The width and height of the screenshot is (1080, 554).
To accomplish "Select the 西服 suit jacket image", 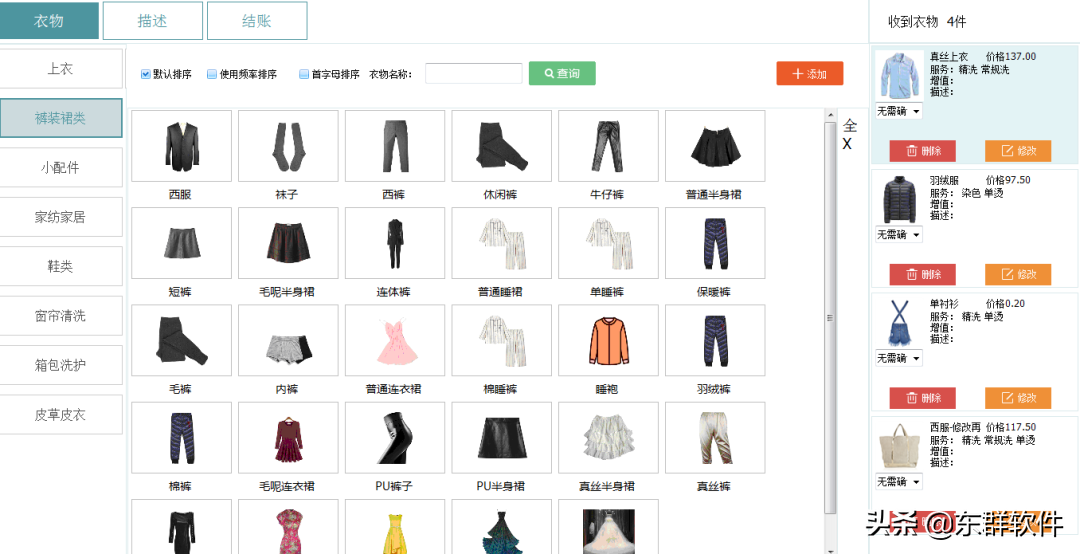I will pyautogui.click(x=181, y=146).
